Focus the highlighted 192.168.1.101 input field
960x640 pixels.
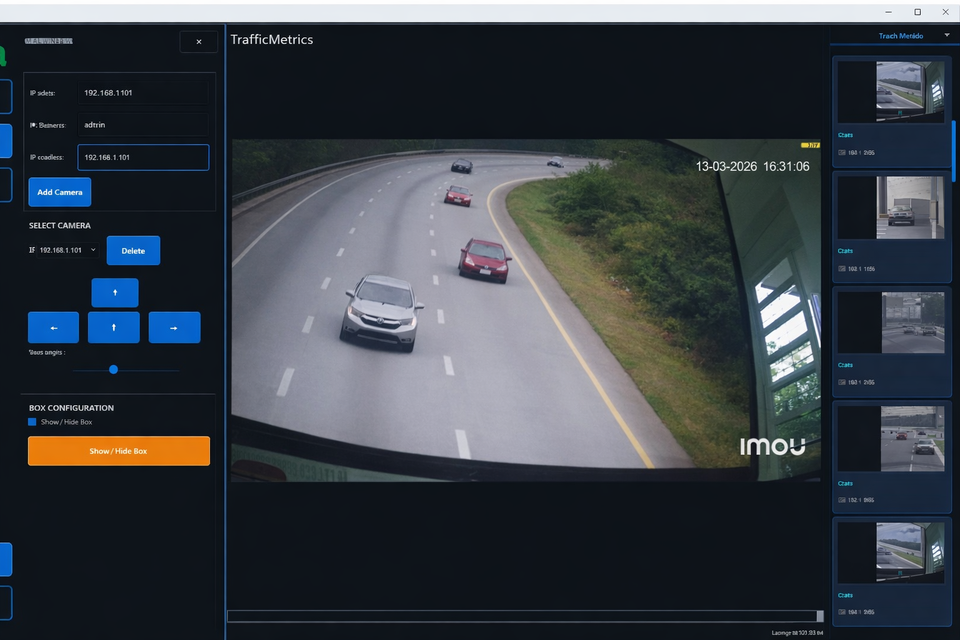[x=143, y=157]
